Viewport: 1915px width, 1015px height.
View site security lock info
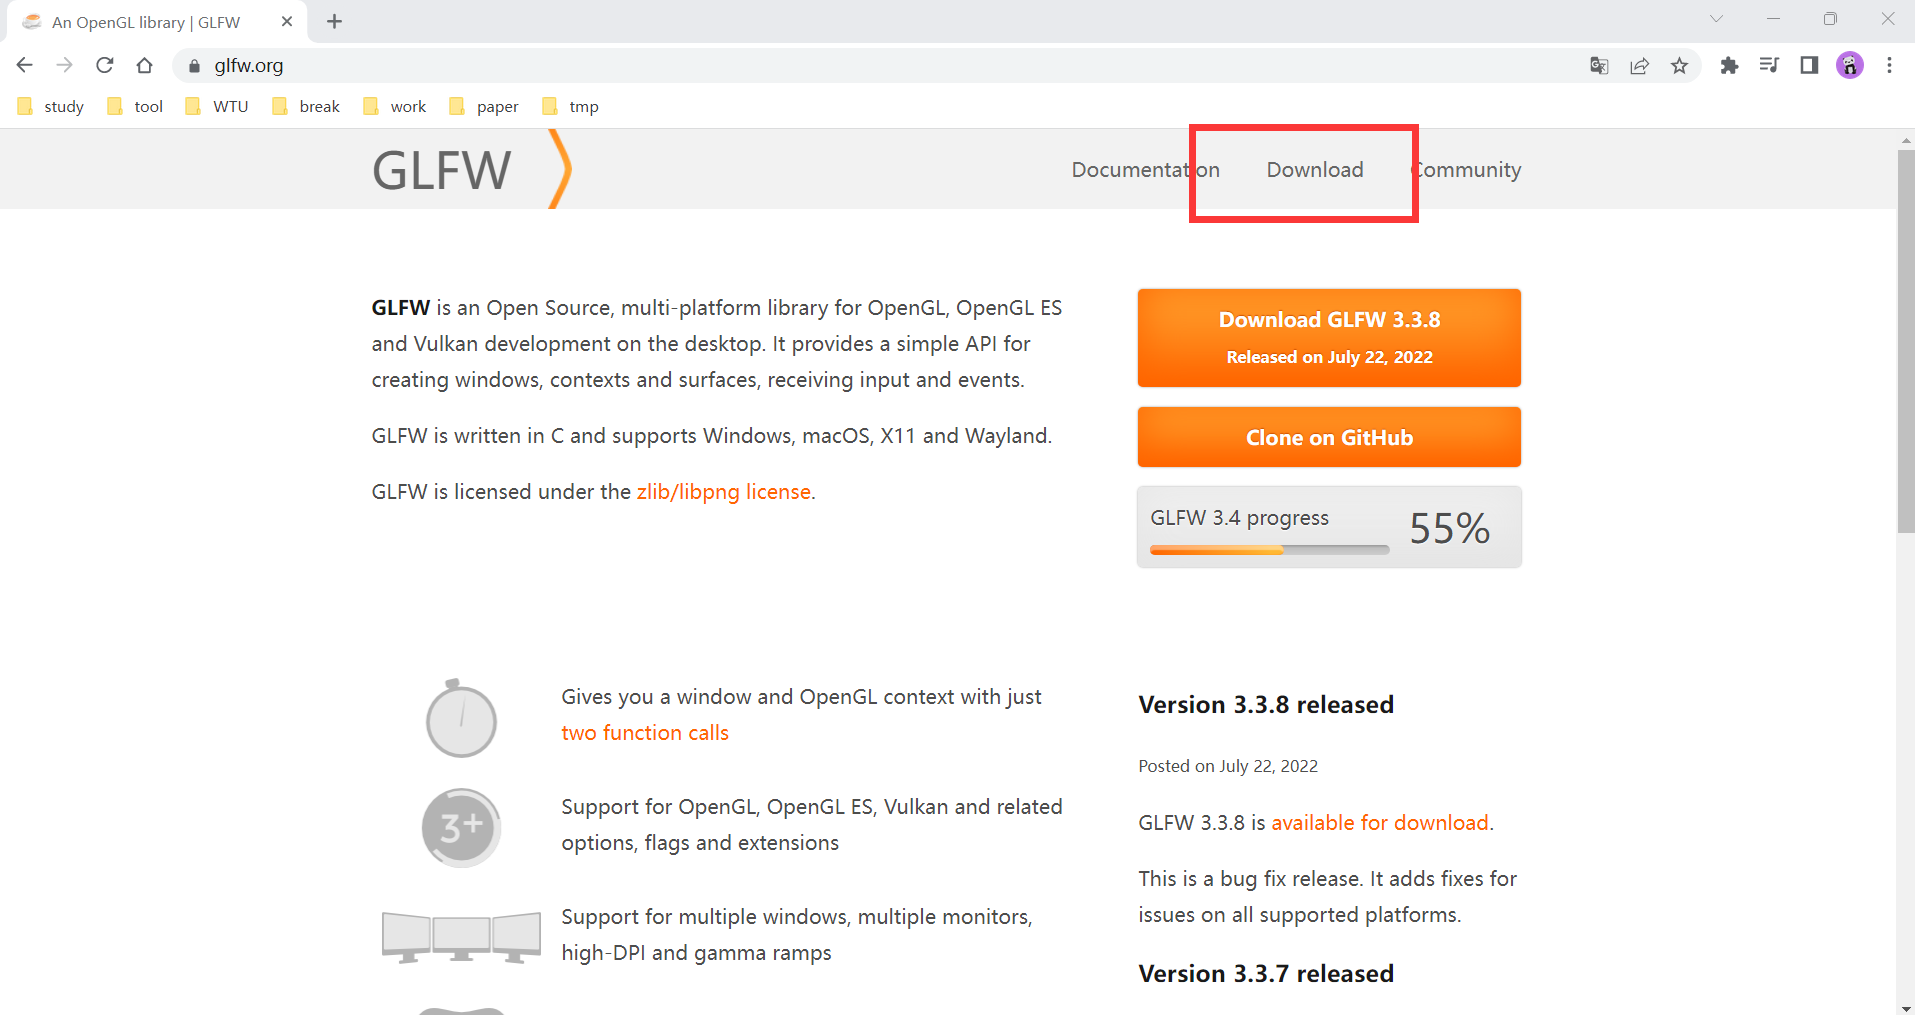click(x=194, y=66)
